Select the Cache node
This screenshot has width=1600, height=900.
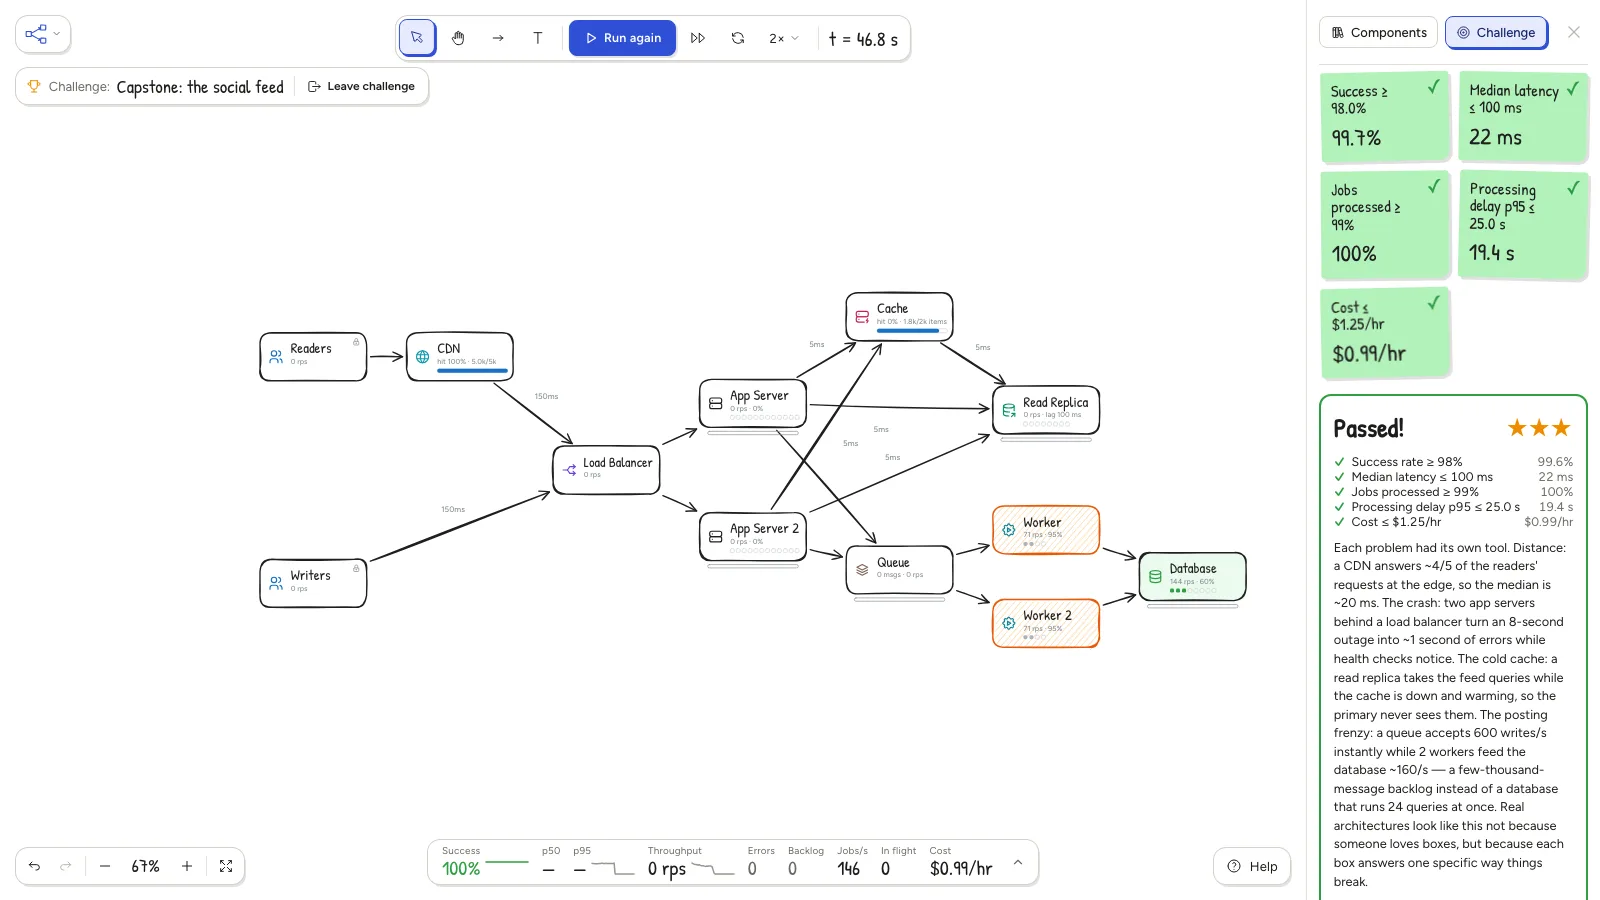[x=900, y=316]
